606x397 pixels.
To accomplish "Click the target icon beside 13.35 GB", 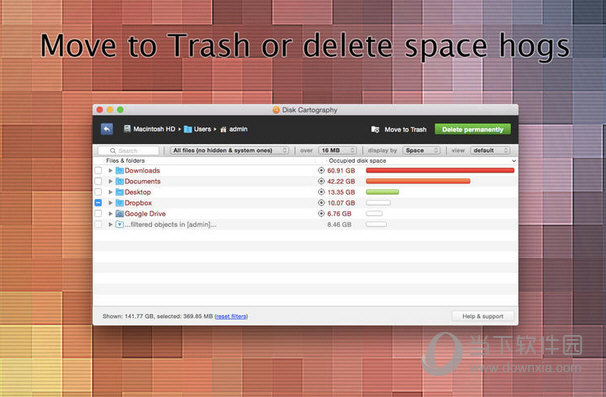I will pos(321,192).
